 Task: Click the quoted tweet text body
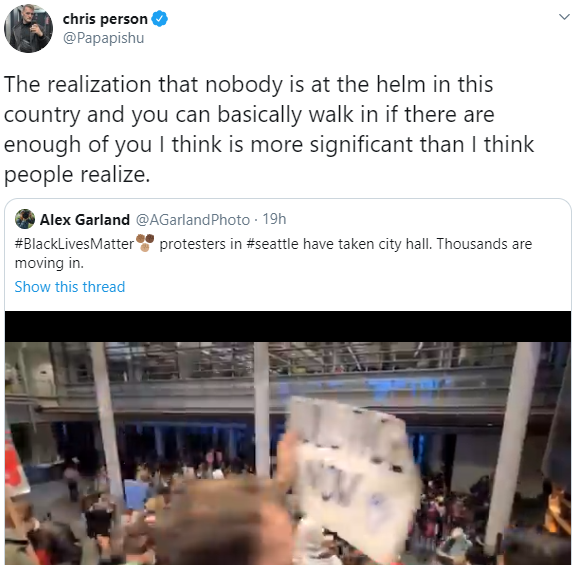[x=273, y=253]
